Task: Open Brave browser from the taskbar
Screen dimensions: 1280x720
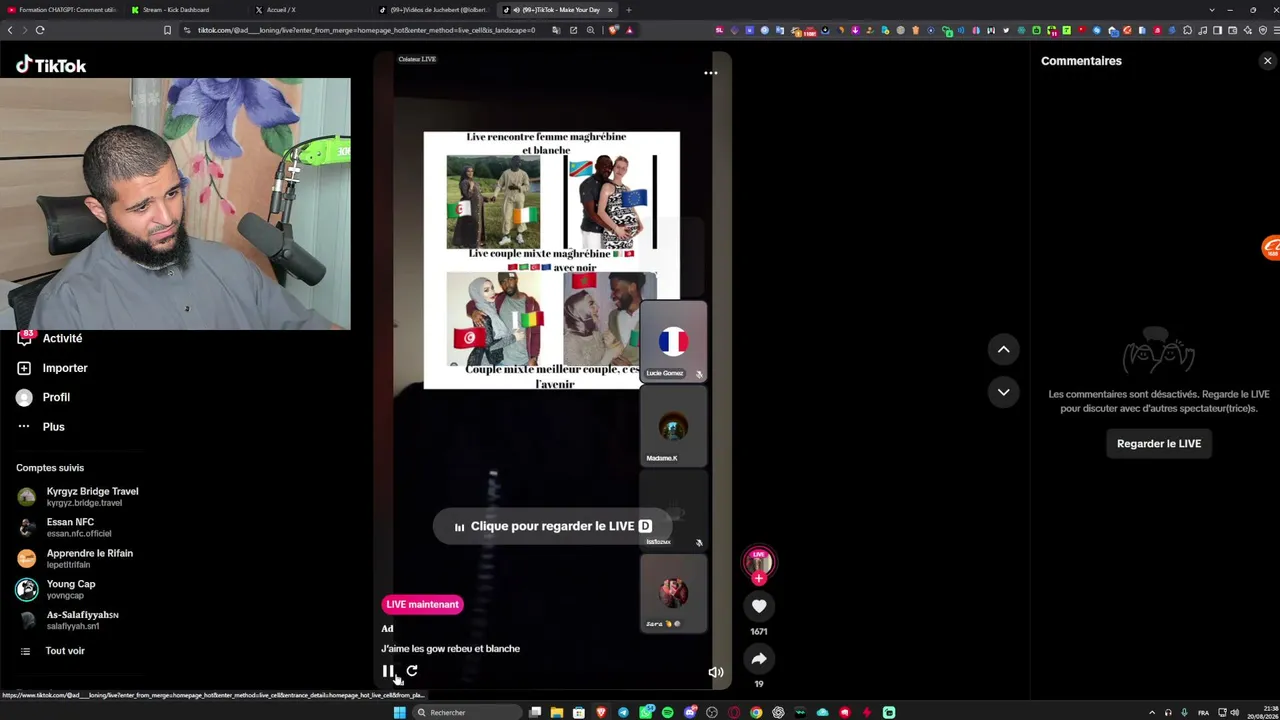Action: 601,712
